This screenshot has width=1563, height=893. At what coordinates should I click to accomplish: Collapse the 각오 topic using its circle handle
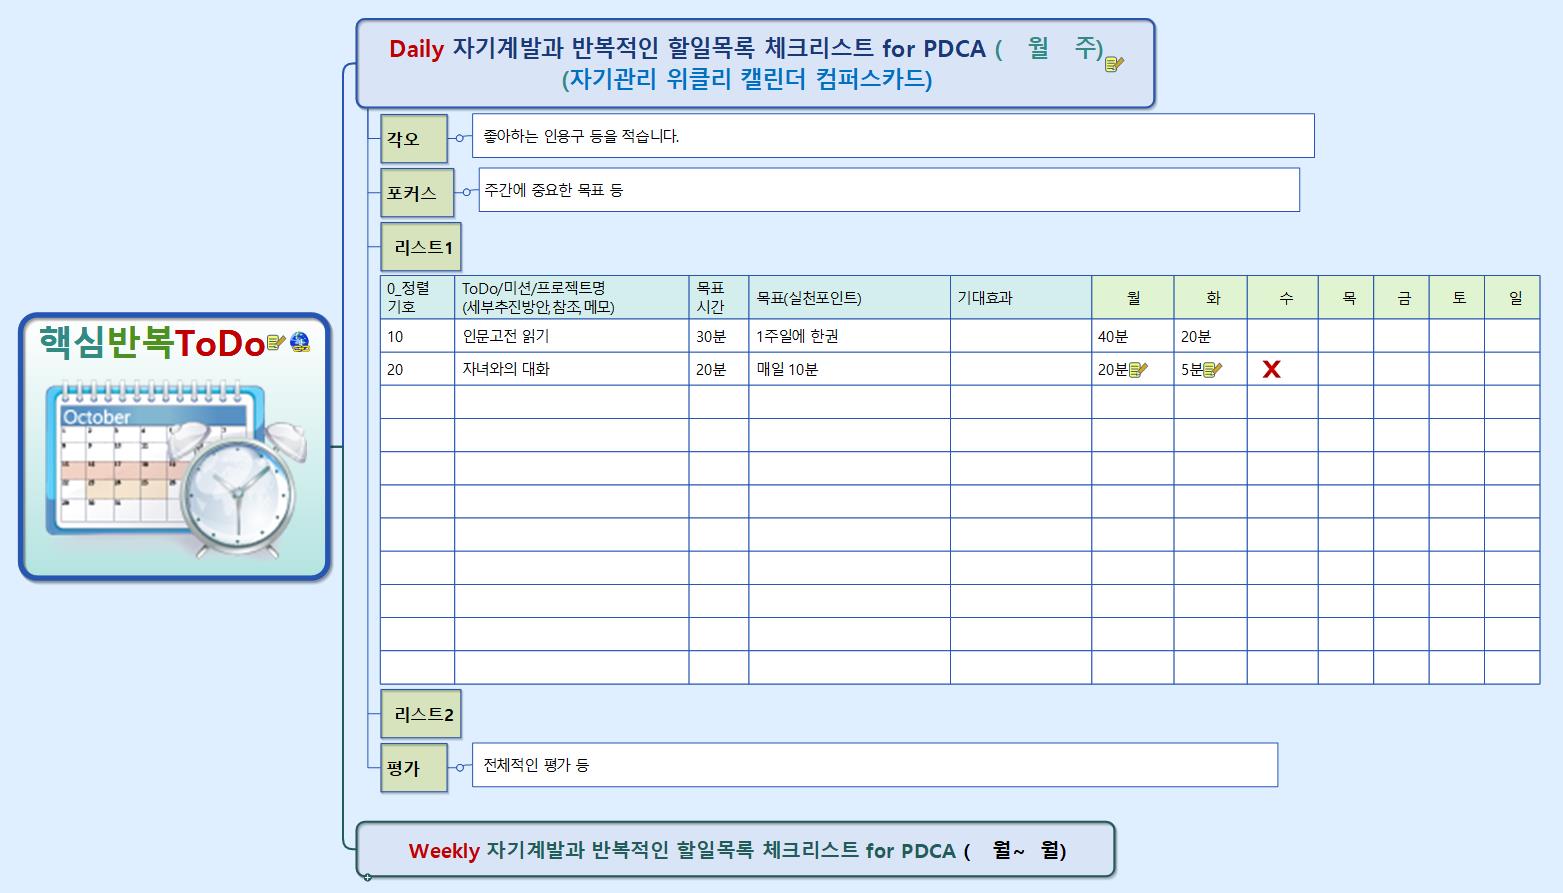tap(459, 138)
